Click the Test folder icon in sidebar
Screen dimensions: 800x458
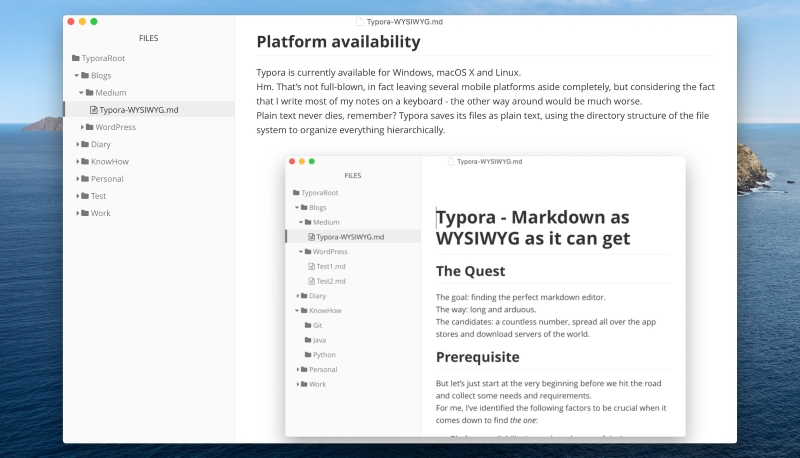click(x=85, y=196)
